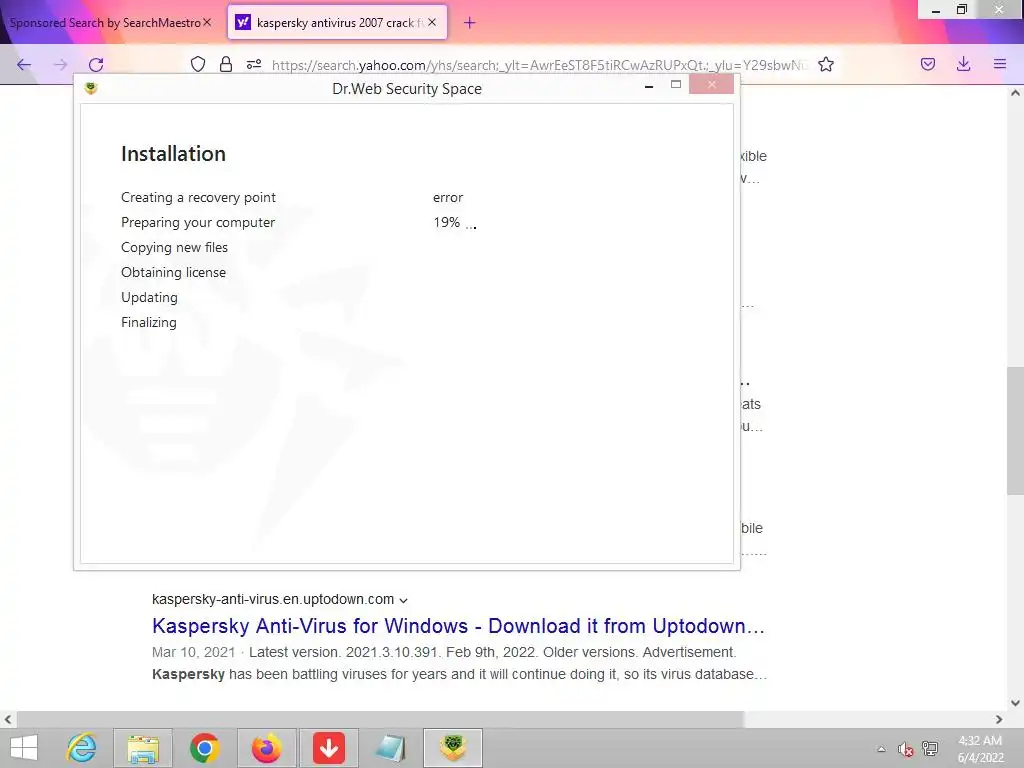Screen dimensions: 1024x768
Task: Open the network tray icon
Action: click(930, 748)
